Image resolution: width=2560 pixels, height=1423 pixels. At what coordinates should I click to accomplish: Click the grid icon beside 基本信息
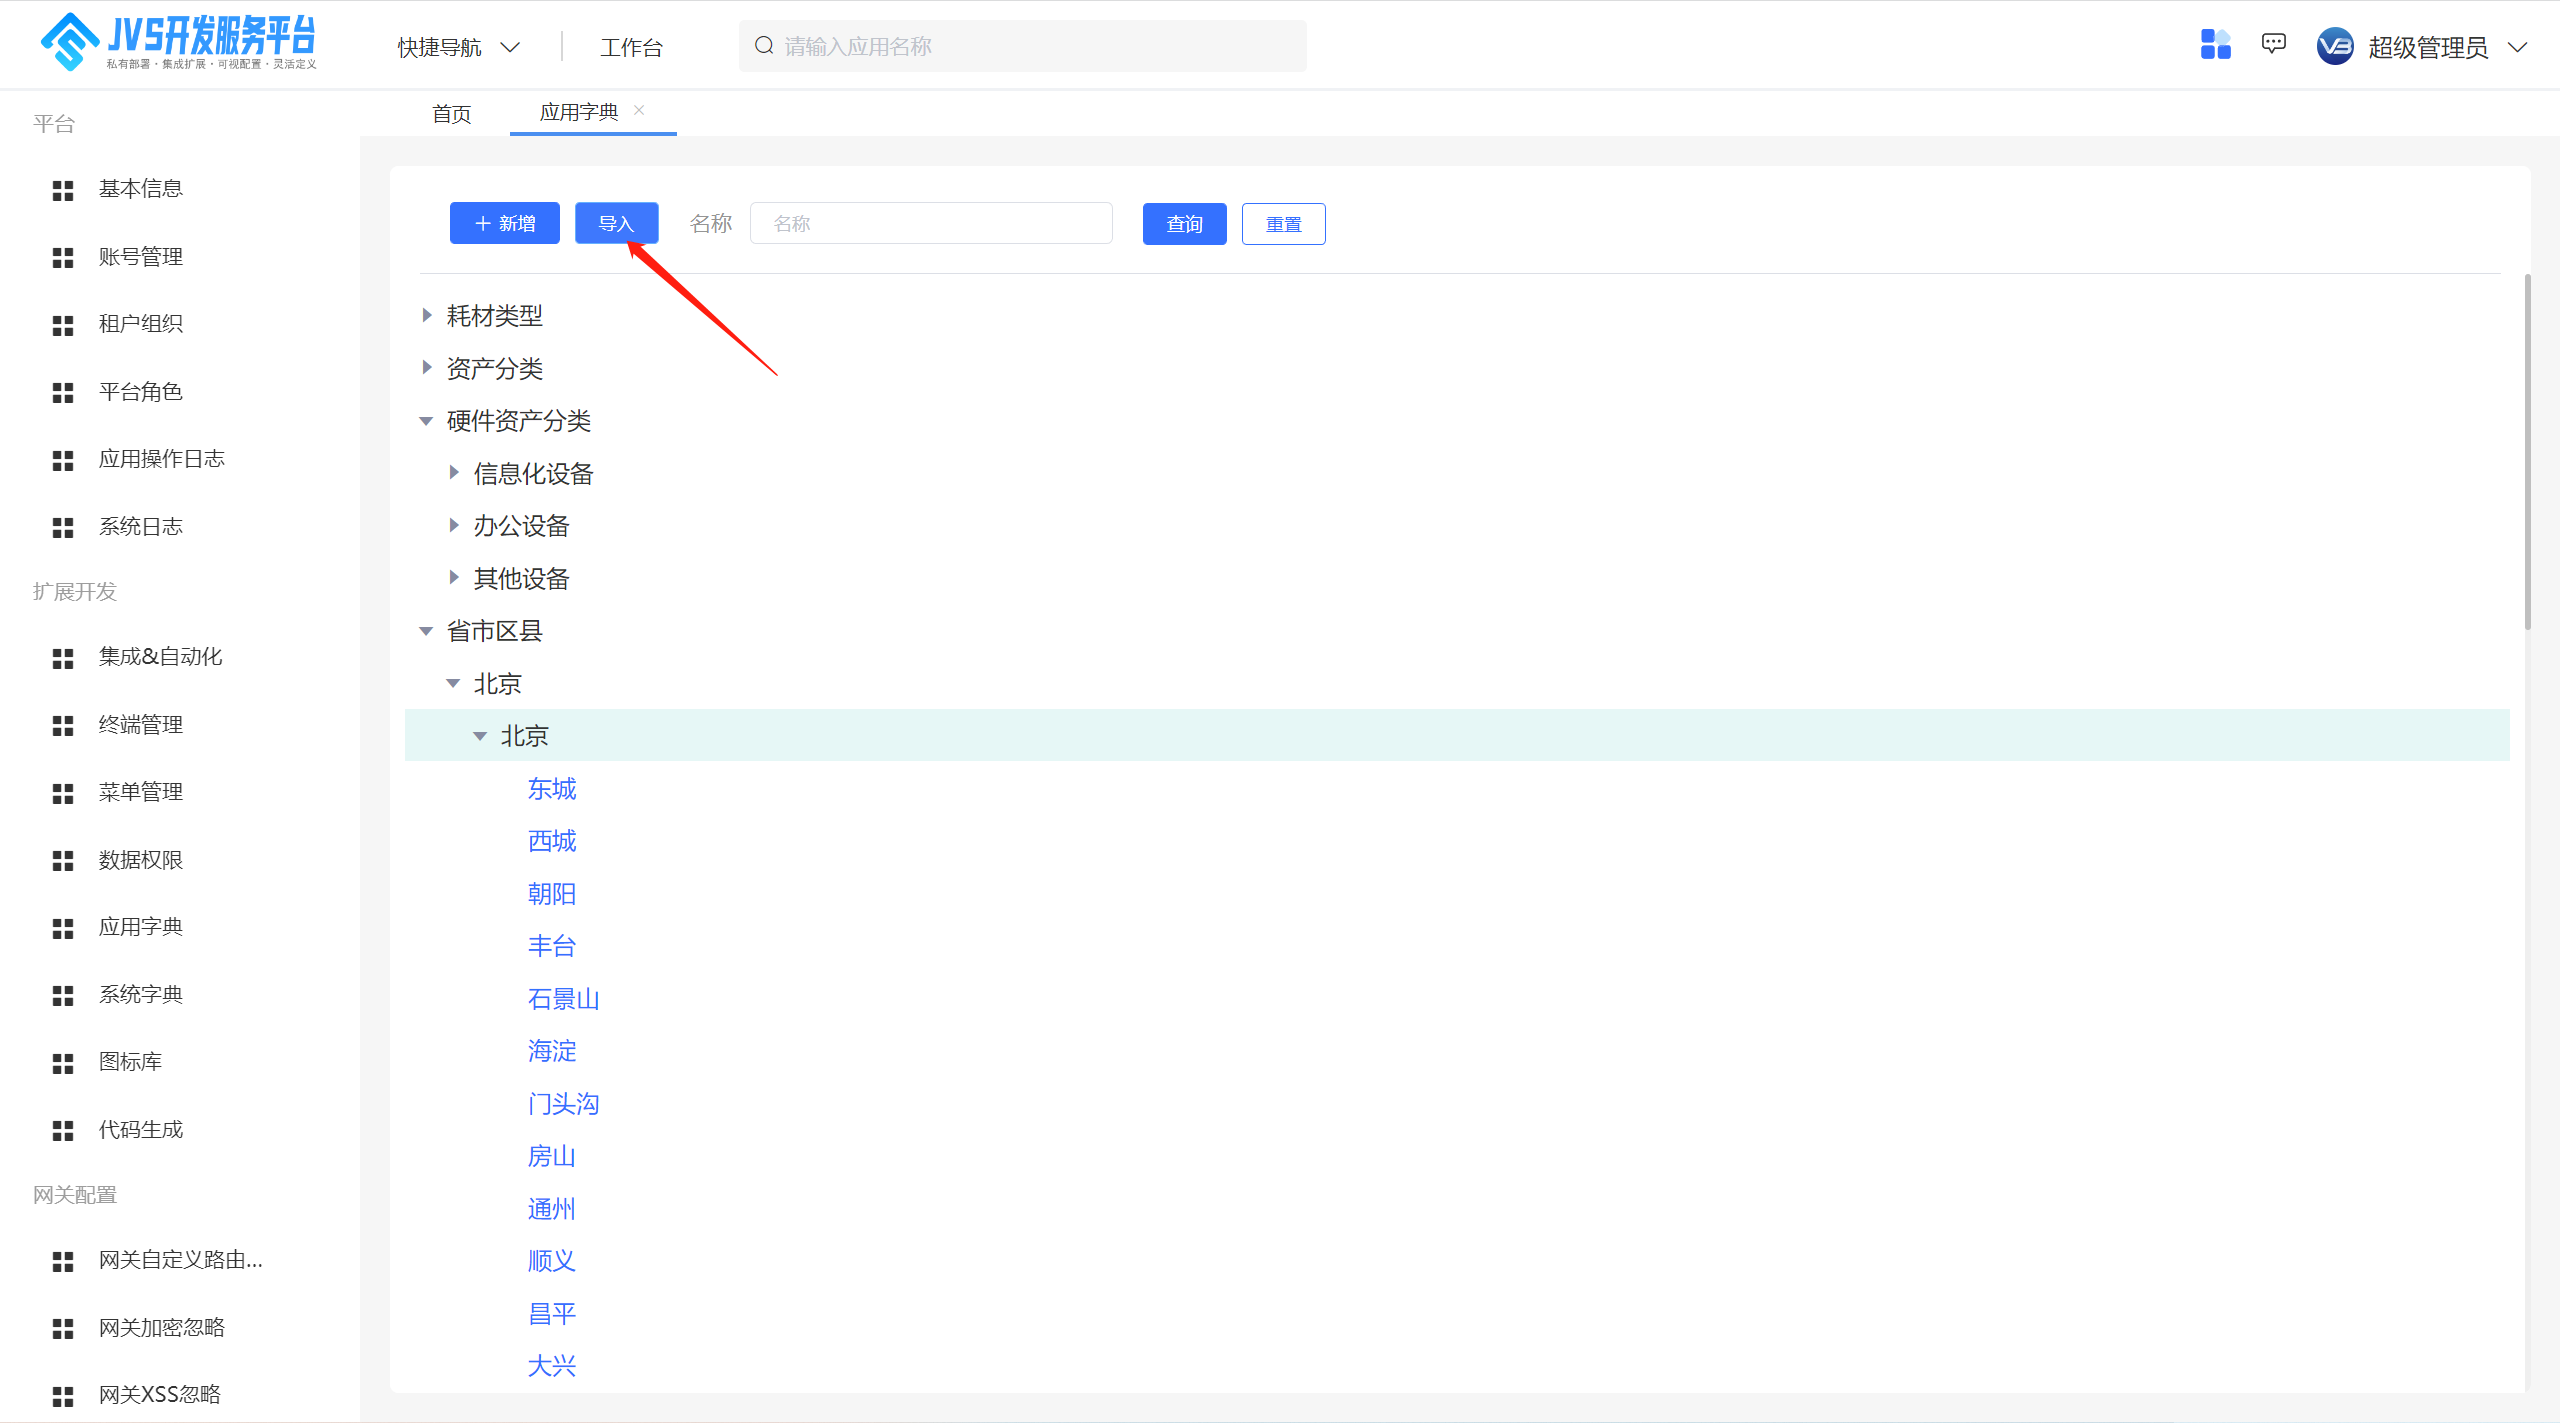click(x=63, y=190)
